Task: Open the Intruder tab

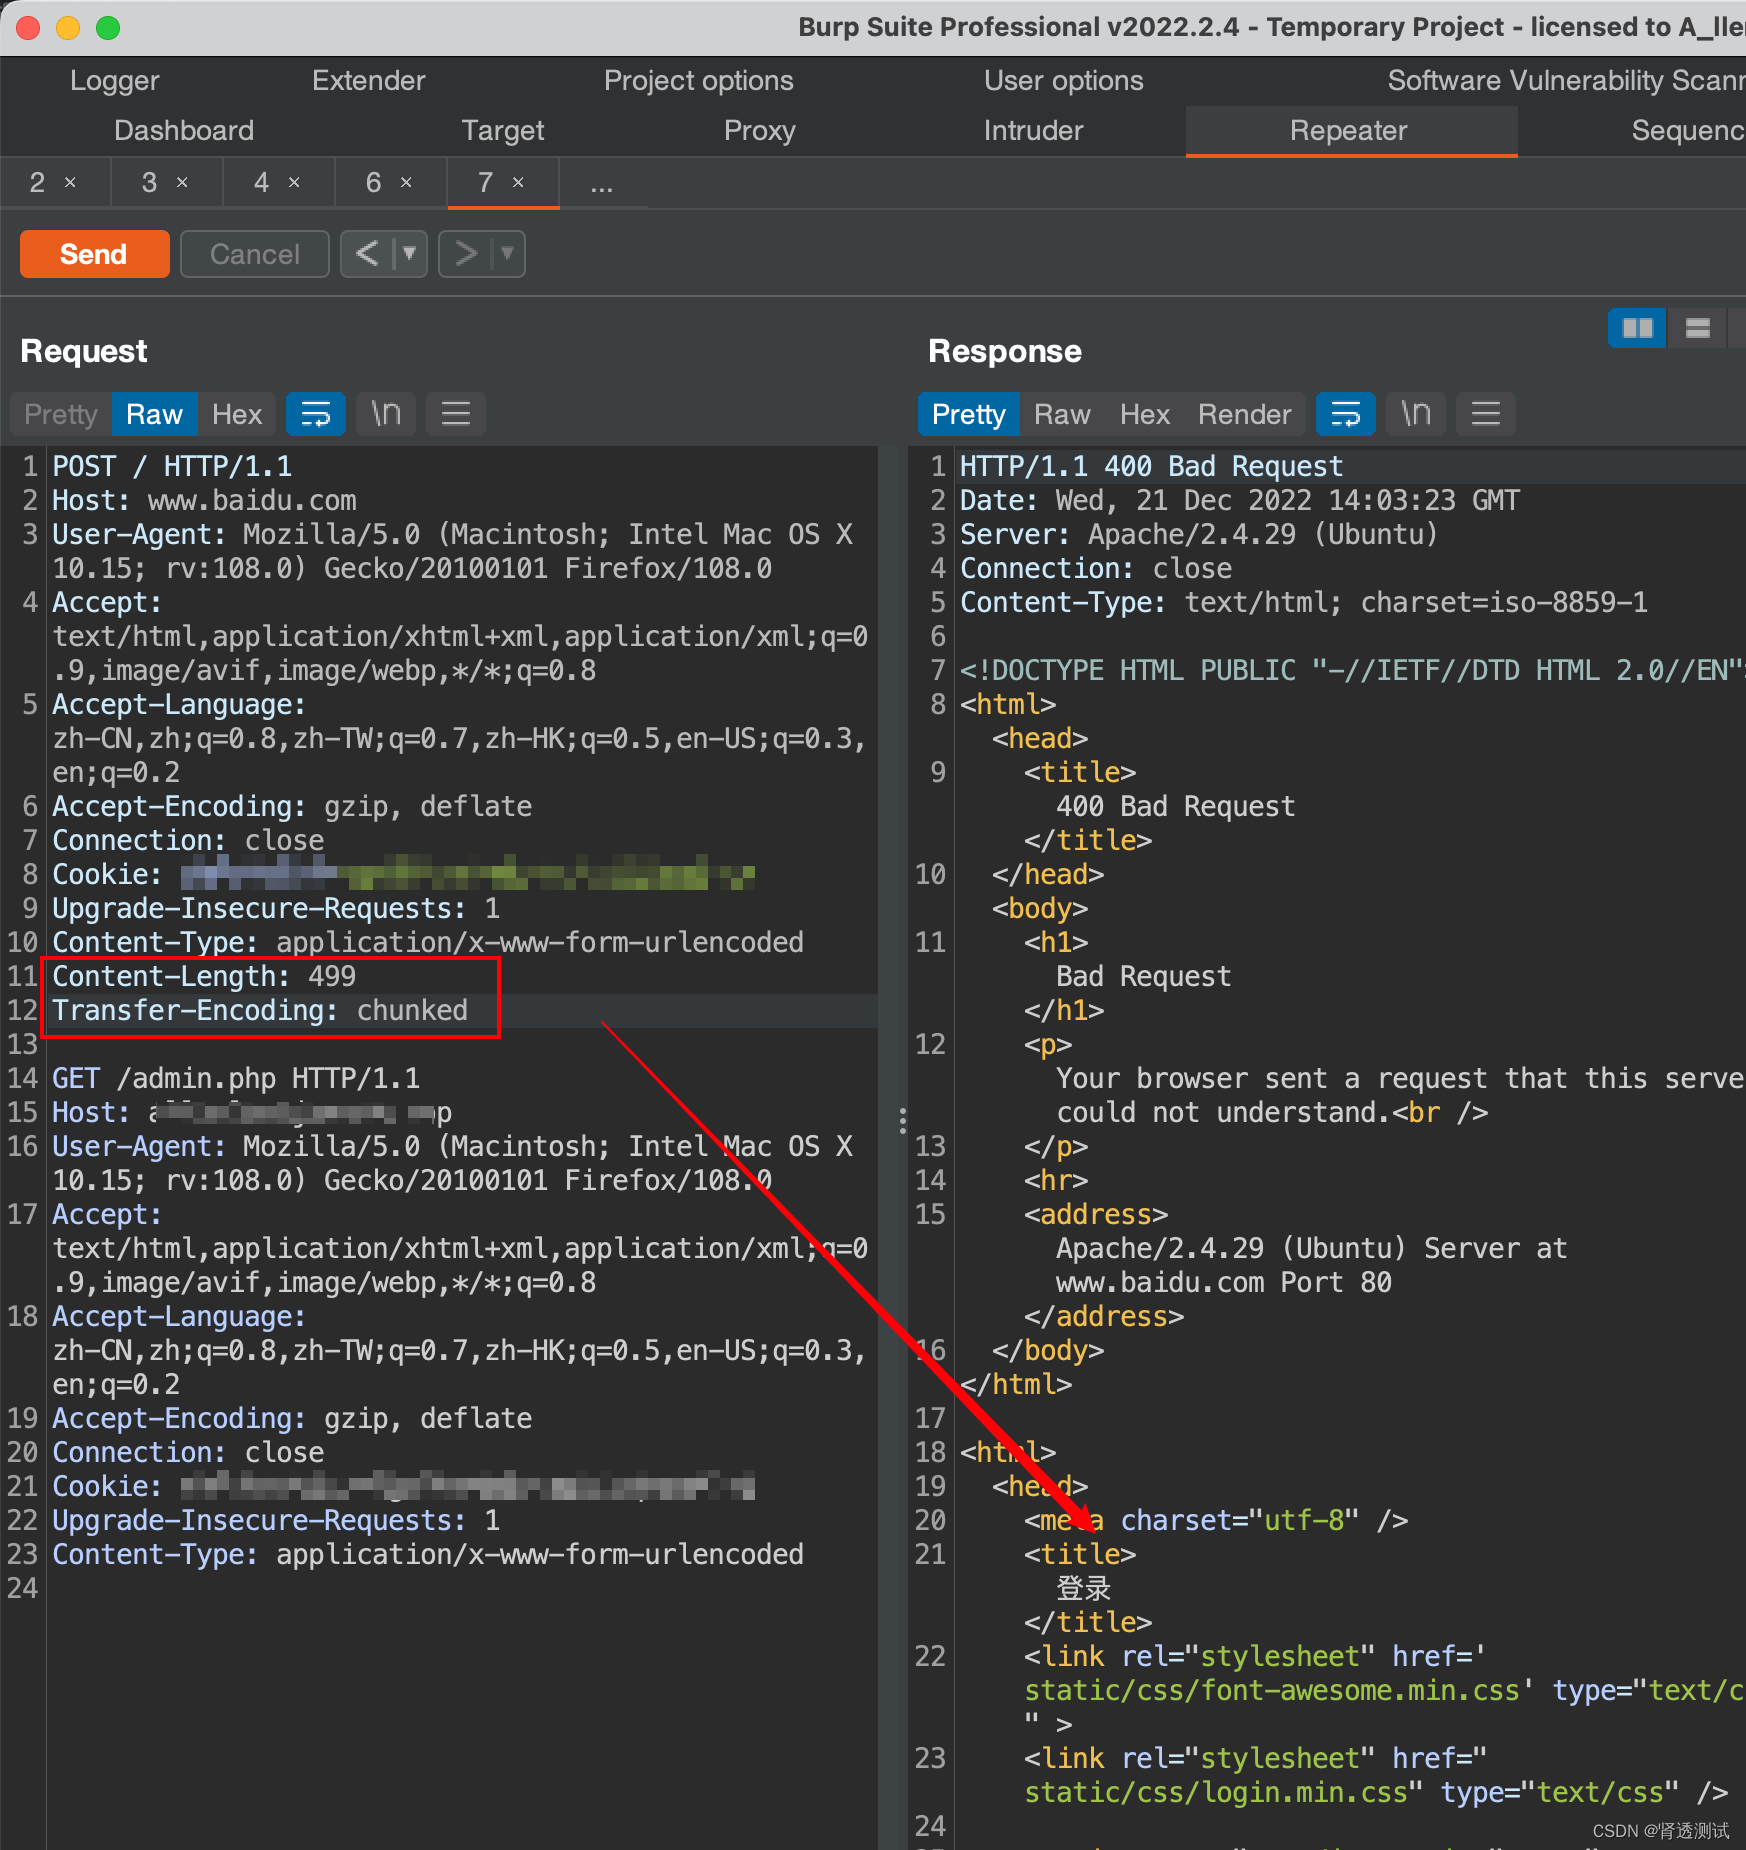Action: pos(1033,130)
